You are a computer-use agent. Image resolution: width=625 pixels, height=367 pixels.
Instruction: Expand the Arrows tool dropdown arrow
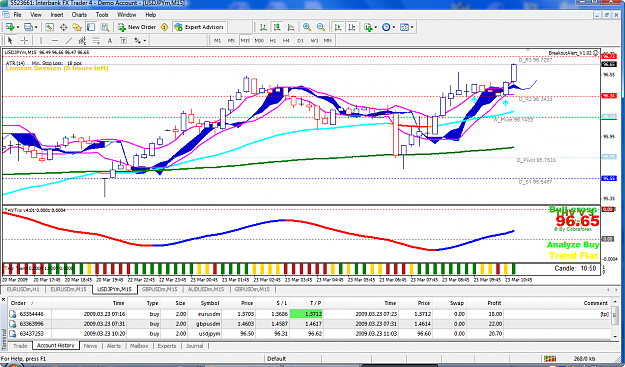pyautogui.click(x=145, y=40)
